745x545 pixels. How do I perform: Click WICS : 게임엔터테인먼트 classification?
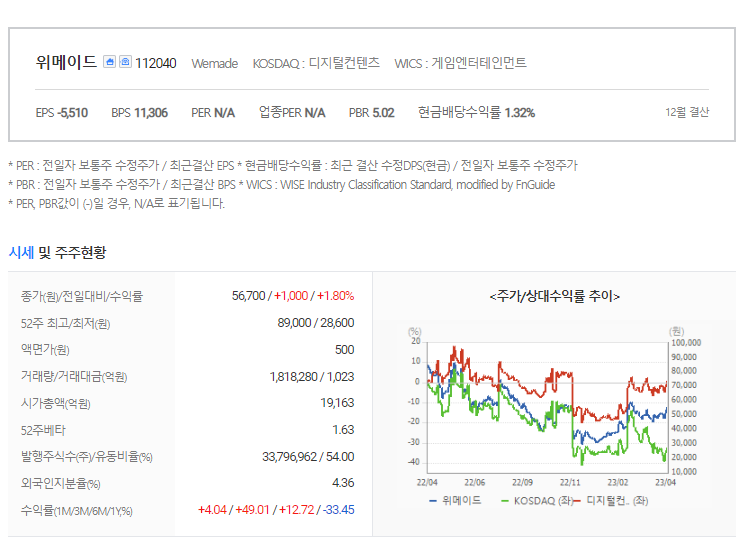[x=460, y=63]
